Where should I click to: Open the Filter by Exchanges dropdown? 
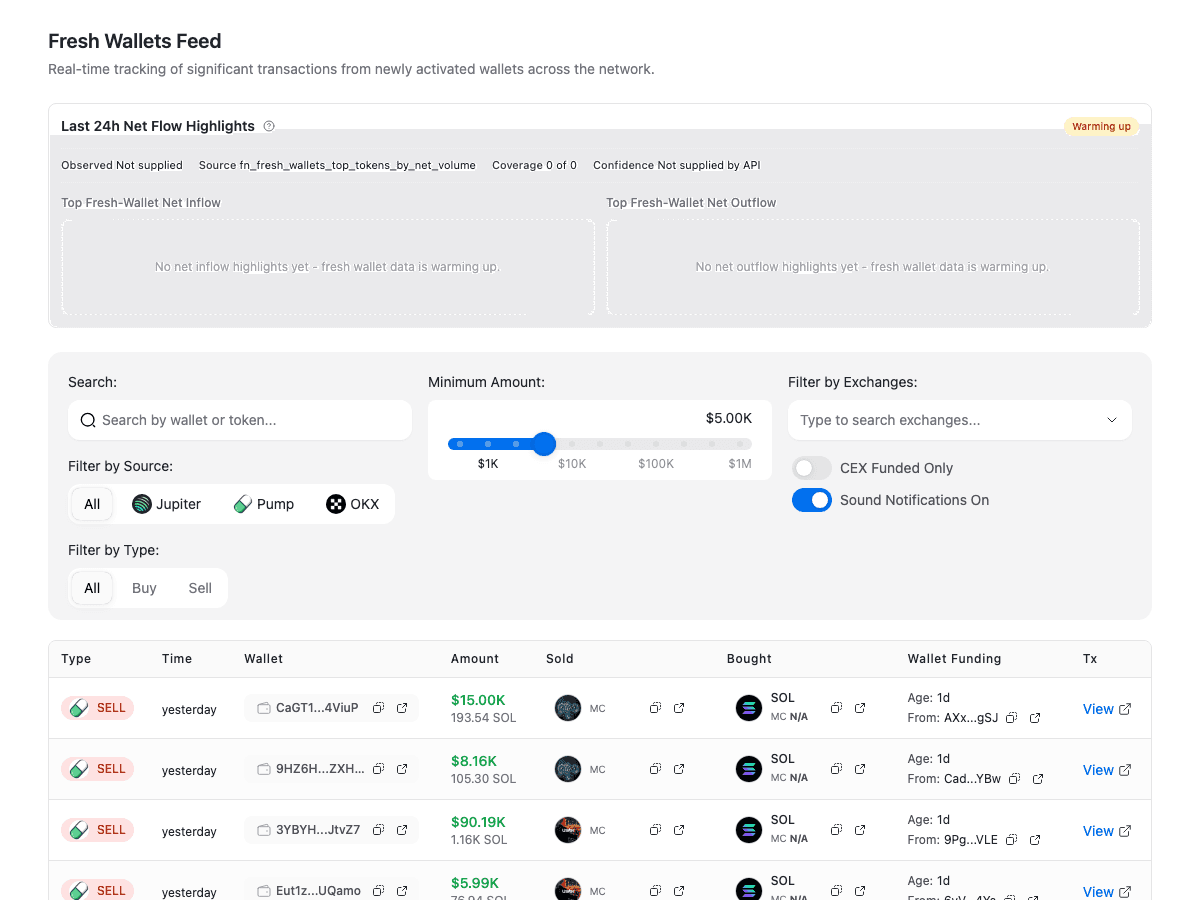coord(960,420)
